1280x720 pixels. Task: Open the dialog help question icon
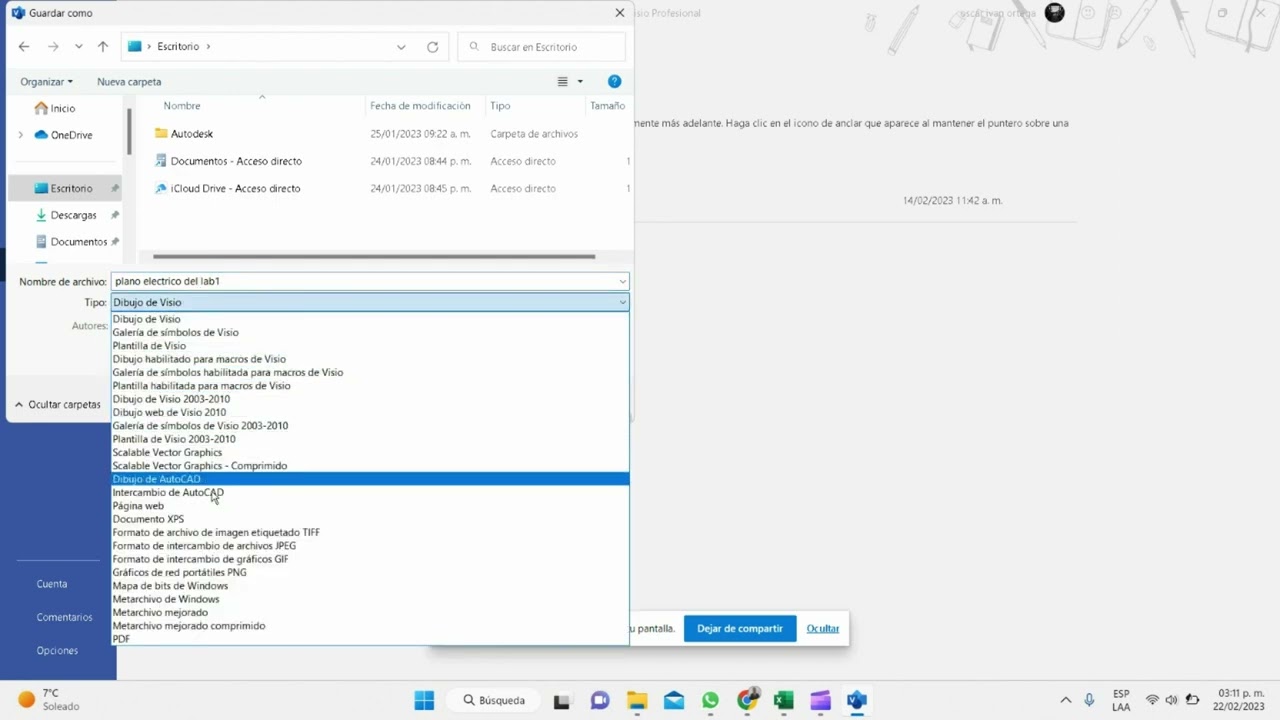[614, 81]
